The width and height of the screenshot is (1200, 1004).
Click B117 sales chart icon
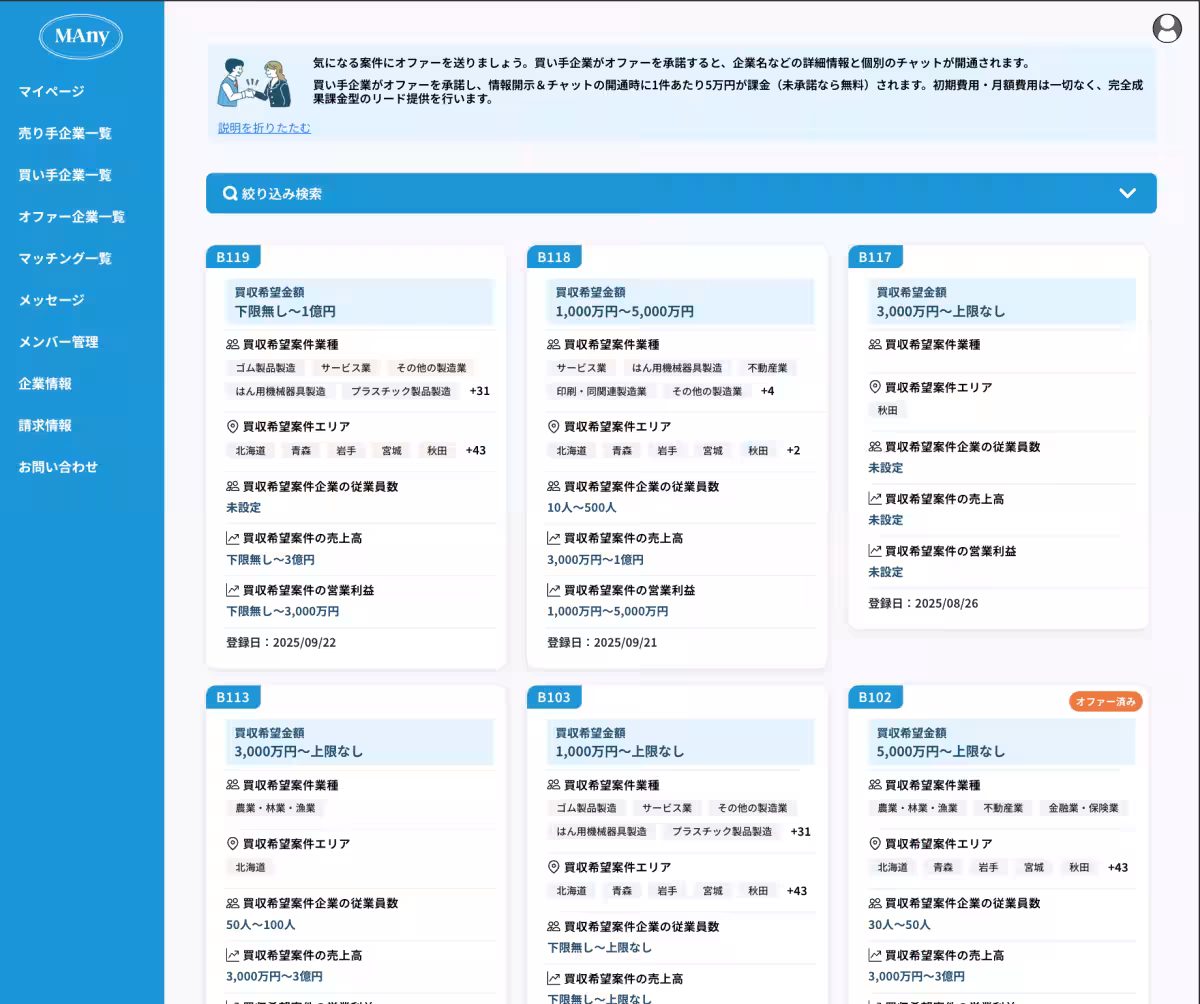pos(875,499)
